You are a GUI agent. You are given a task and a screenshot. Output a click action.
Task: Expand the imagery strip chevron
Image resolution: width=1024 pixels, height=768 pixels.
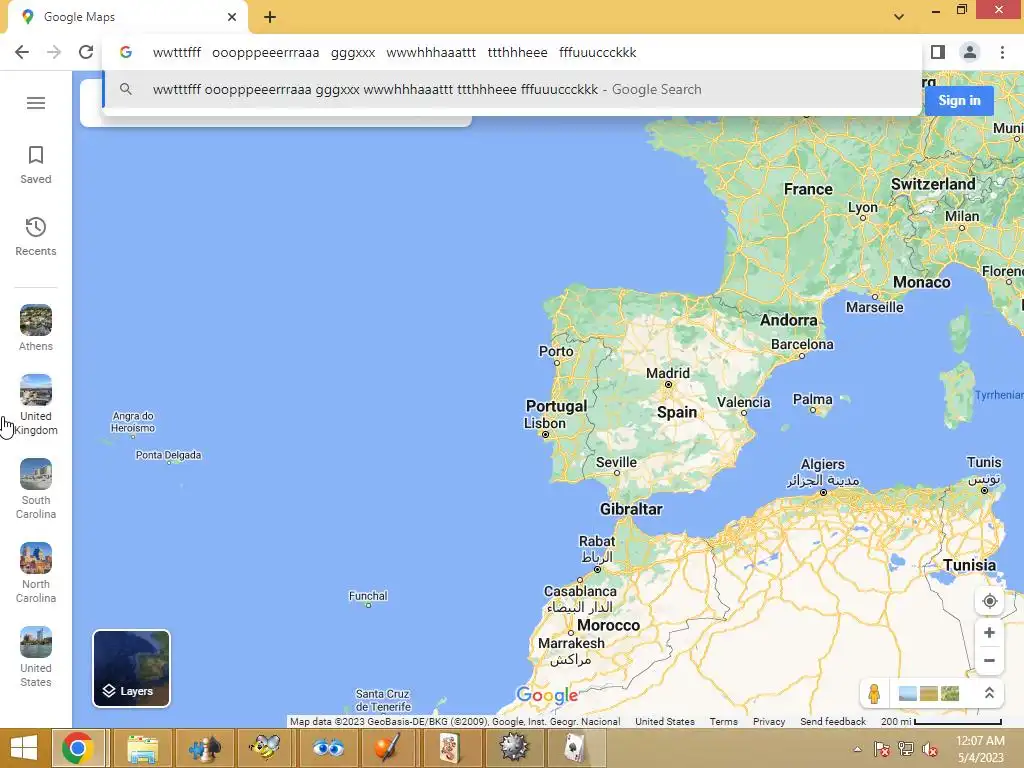[989, 694]
